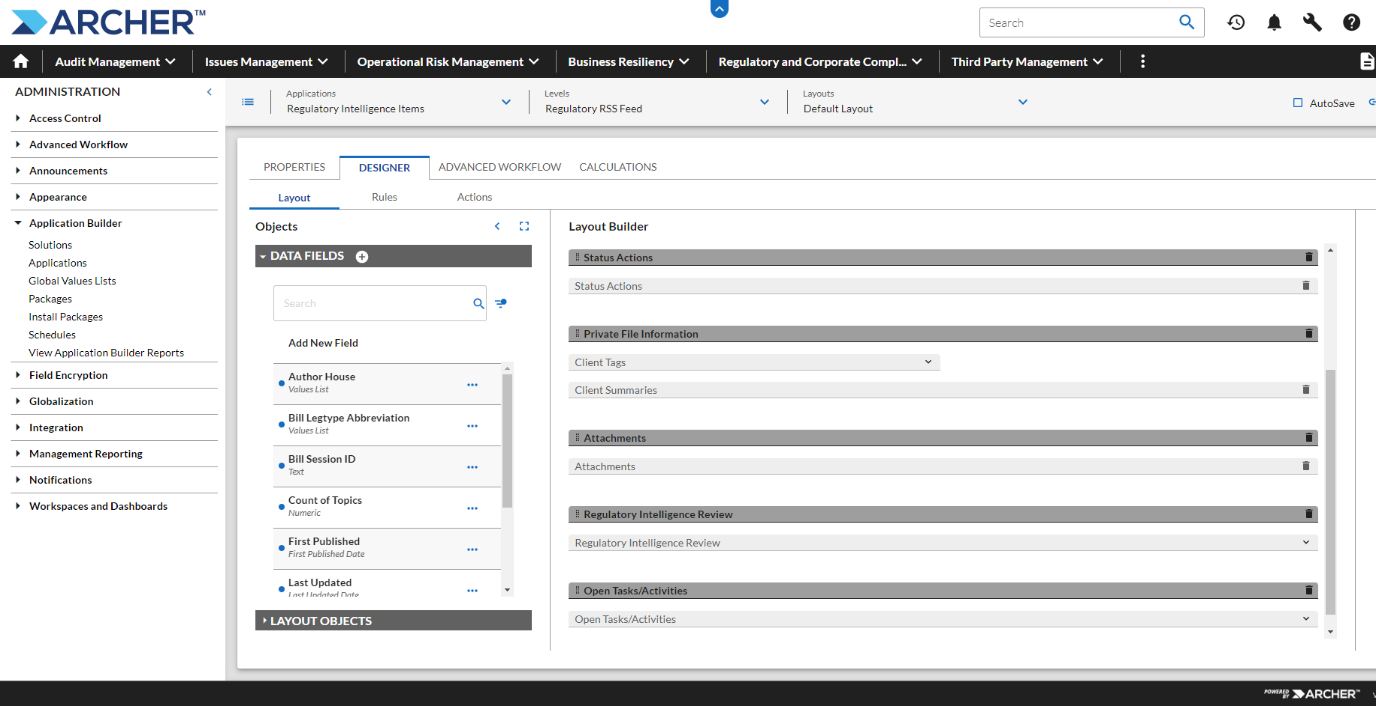
Task: Click the Layout Builder vertical scrollbar
Action: pos(1330,491)
